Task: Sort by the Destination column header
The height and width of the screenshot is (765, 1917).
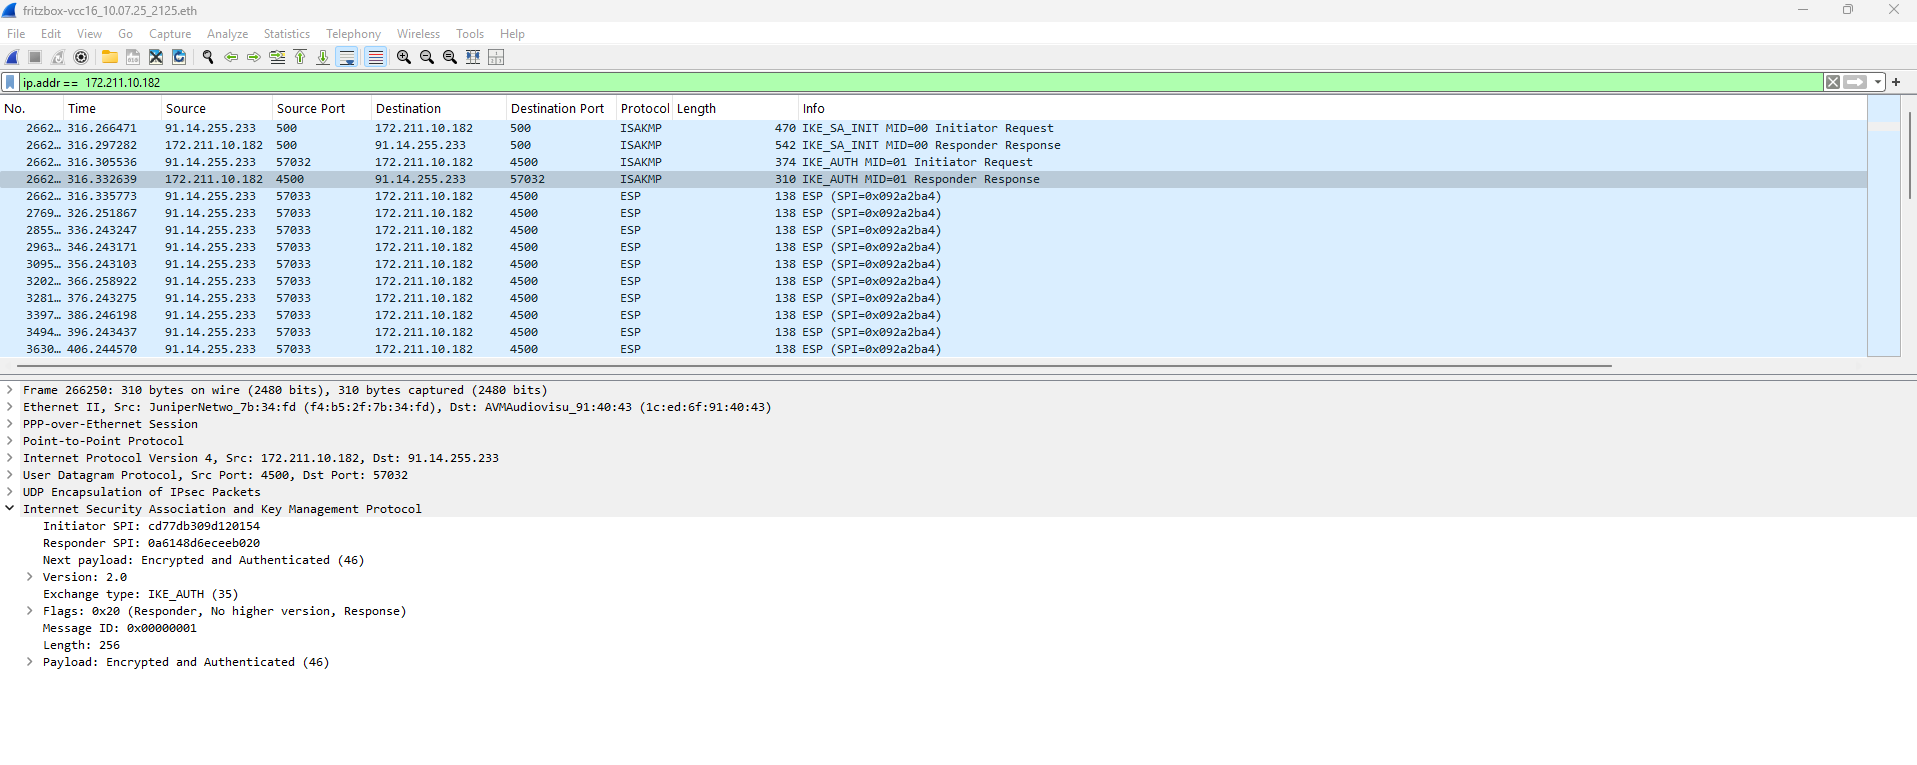Action: click(x=439, y=108)
